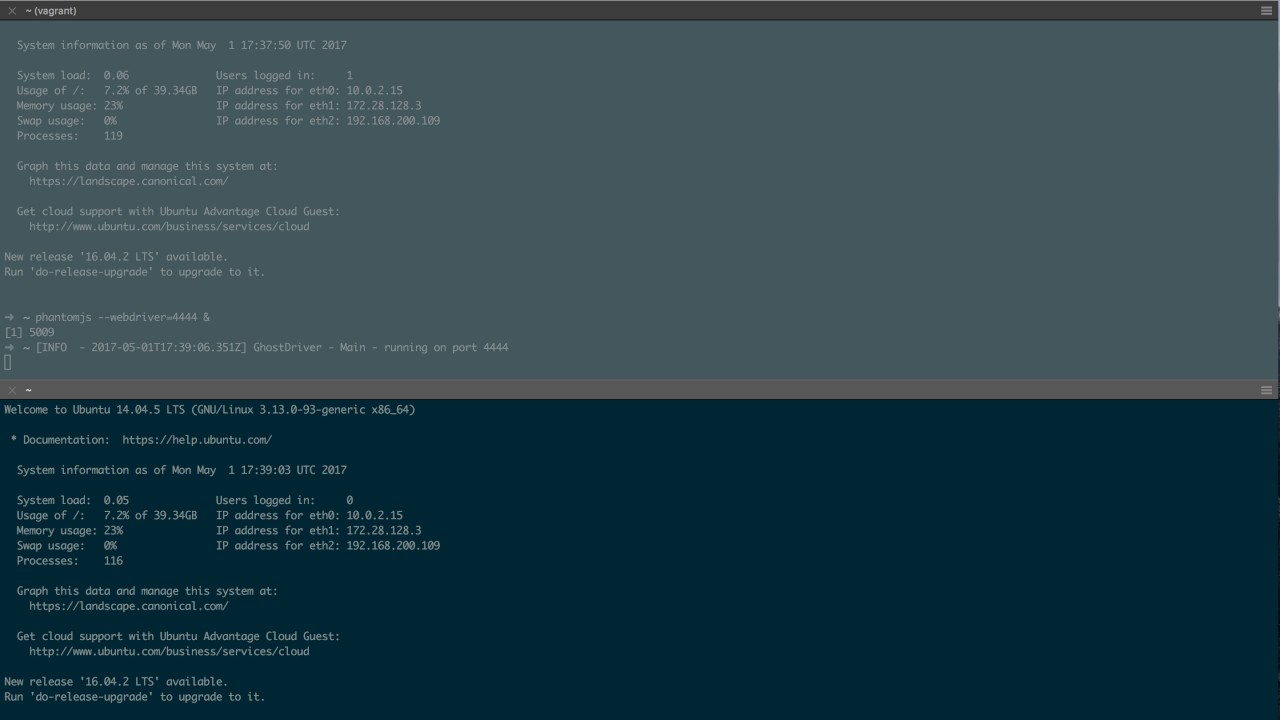
Task: Click "Usage of /: 7.2% of 39.34GB" in vagrant pane
Action: pyautogui.click(x=107, y=90)
